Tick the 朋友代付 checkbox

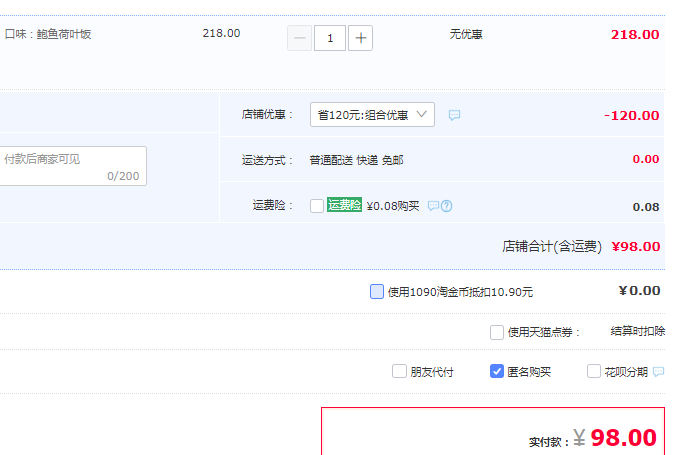(399, 371)
